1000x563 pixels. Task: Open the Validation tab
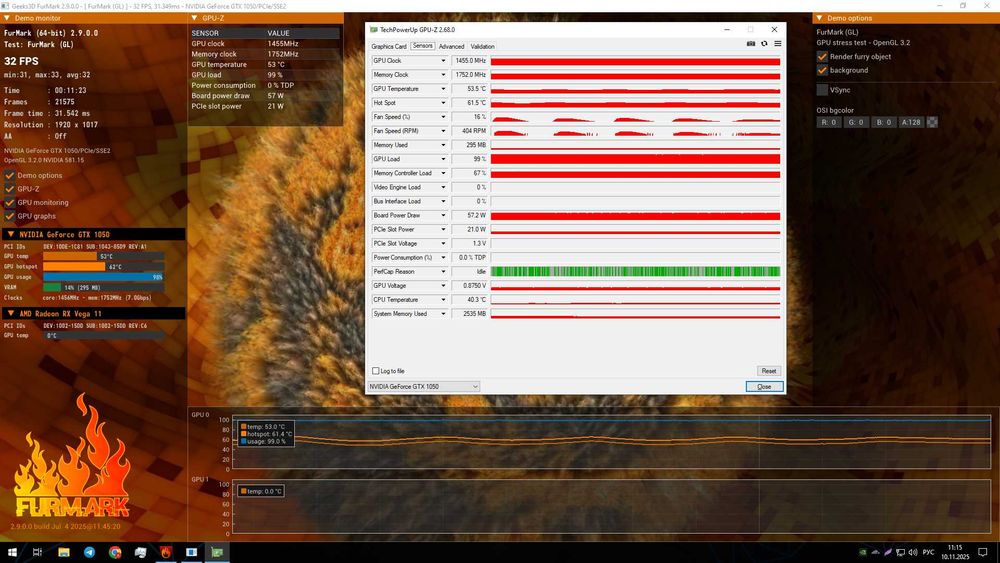point(482,47)
